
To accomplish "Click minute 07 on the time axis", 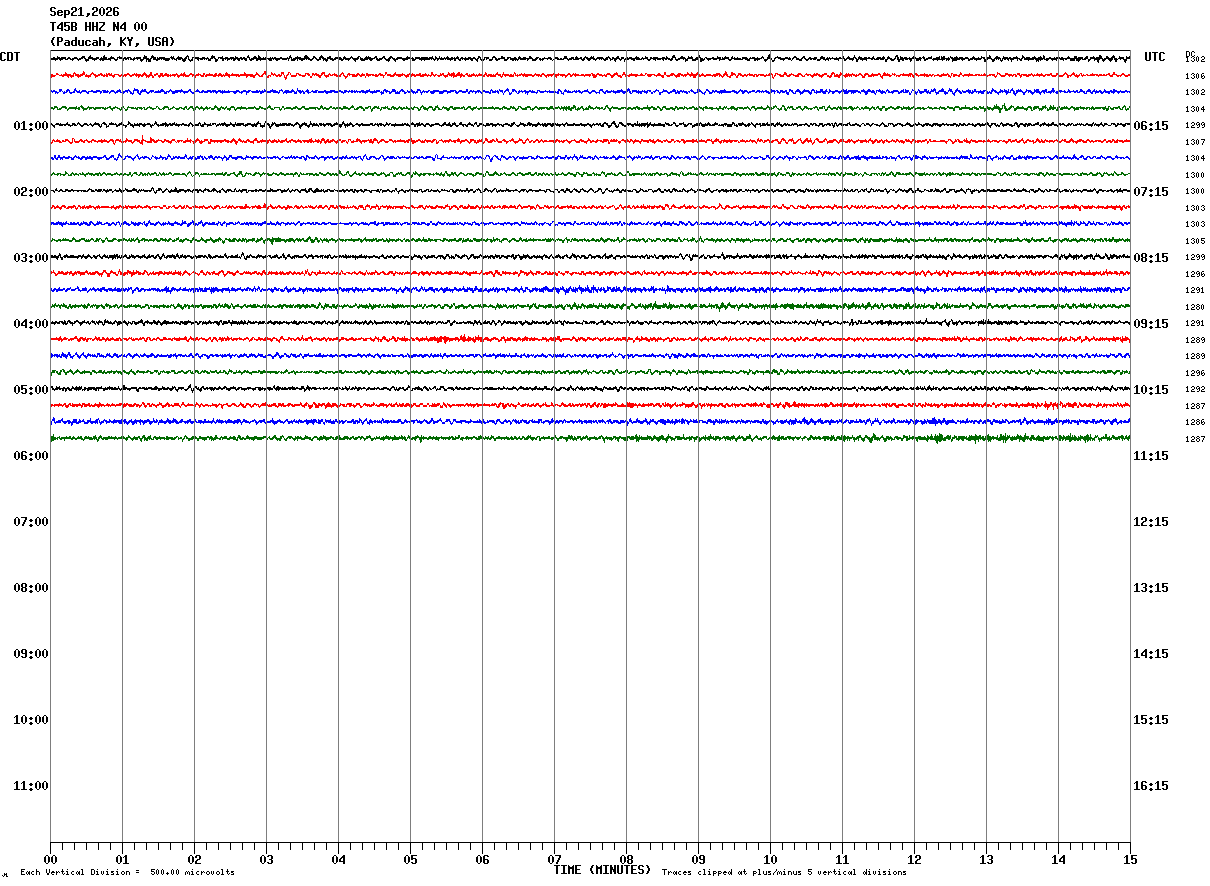I will pos(554,860).
